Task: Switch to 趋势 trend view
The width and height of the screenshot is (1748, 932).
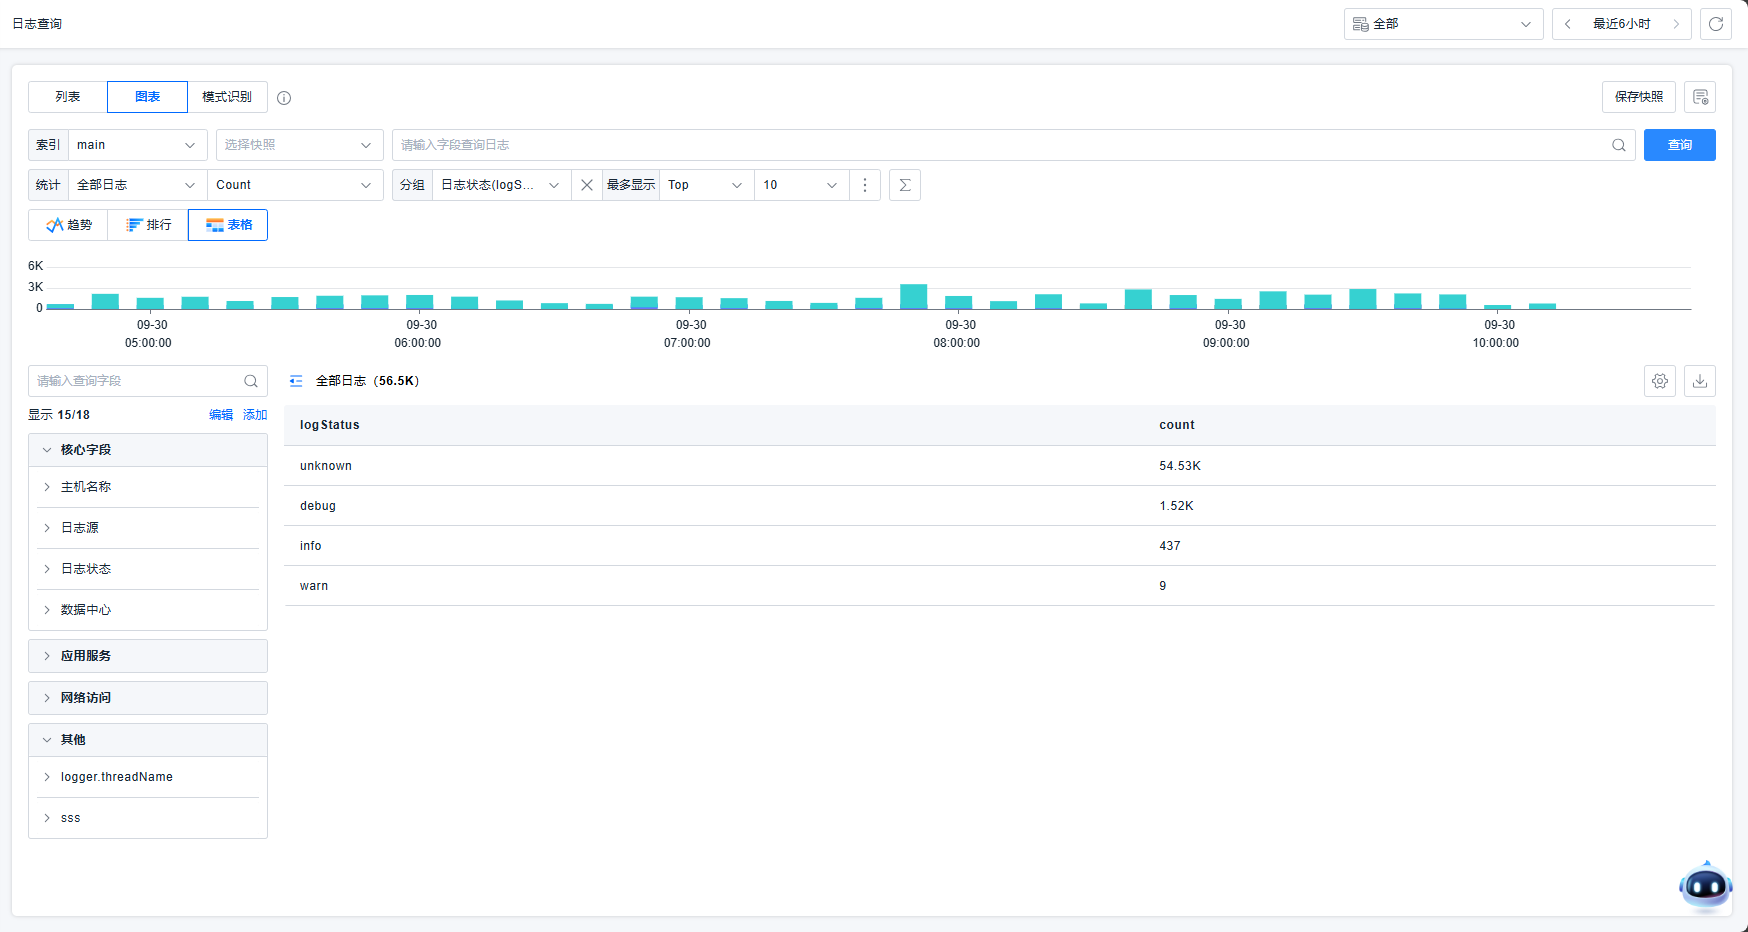Action: click(x=68, y=225)
